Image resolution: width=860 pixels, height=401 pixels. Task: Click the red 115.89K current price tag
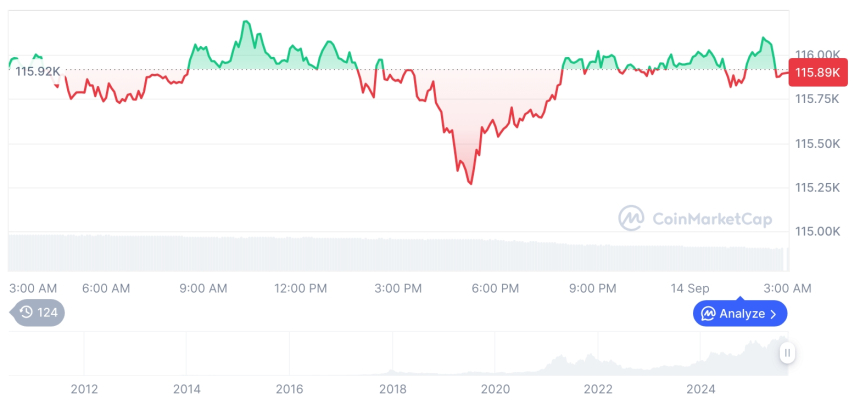817,72
